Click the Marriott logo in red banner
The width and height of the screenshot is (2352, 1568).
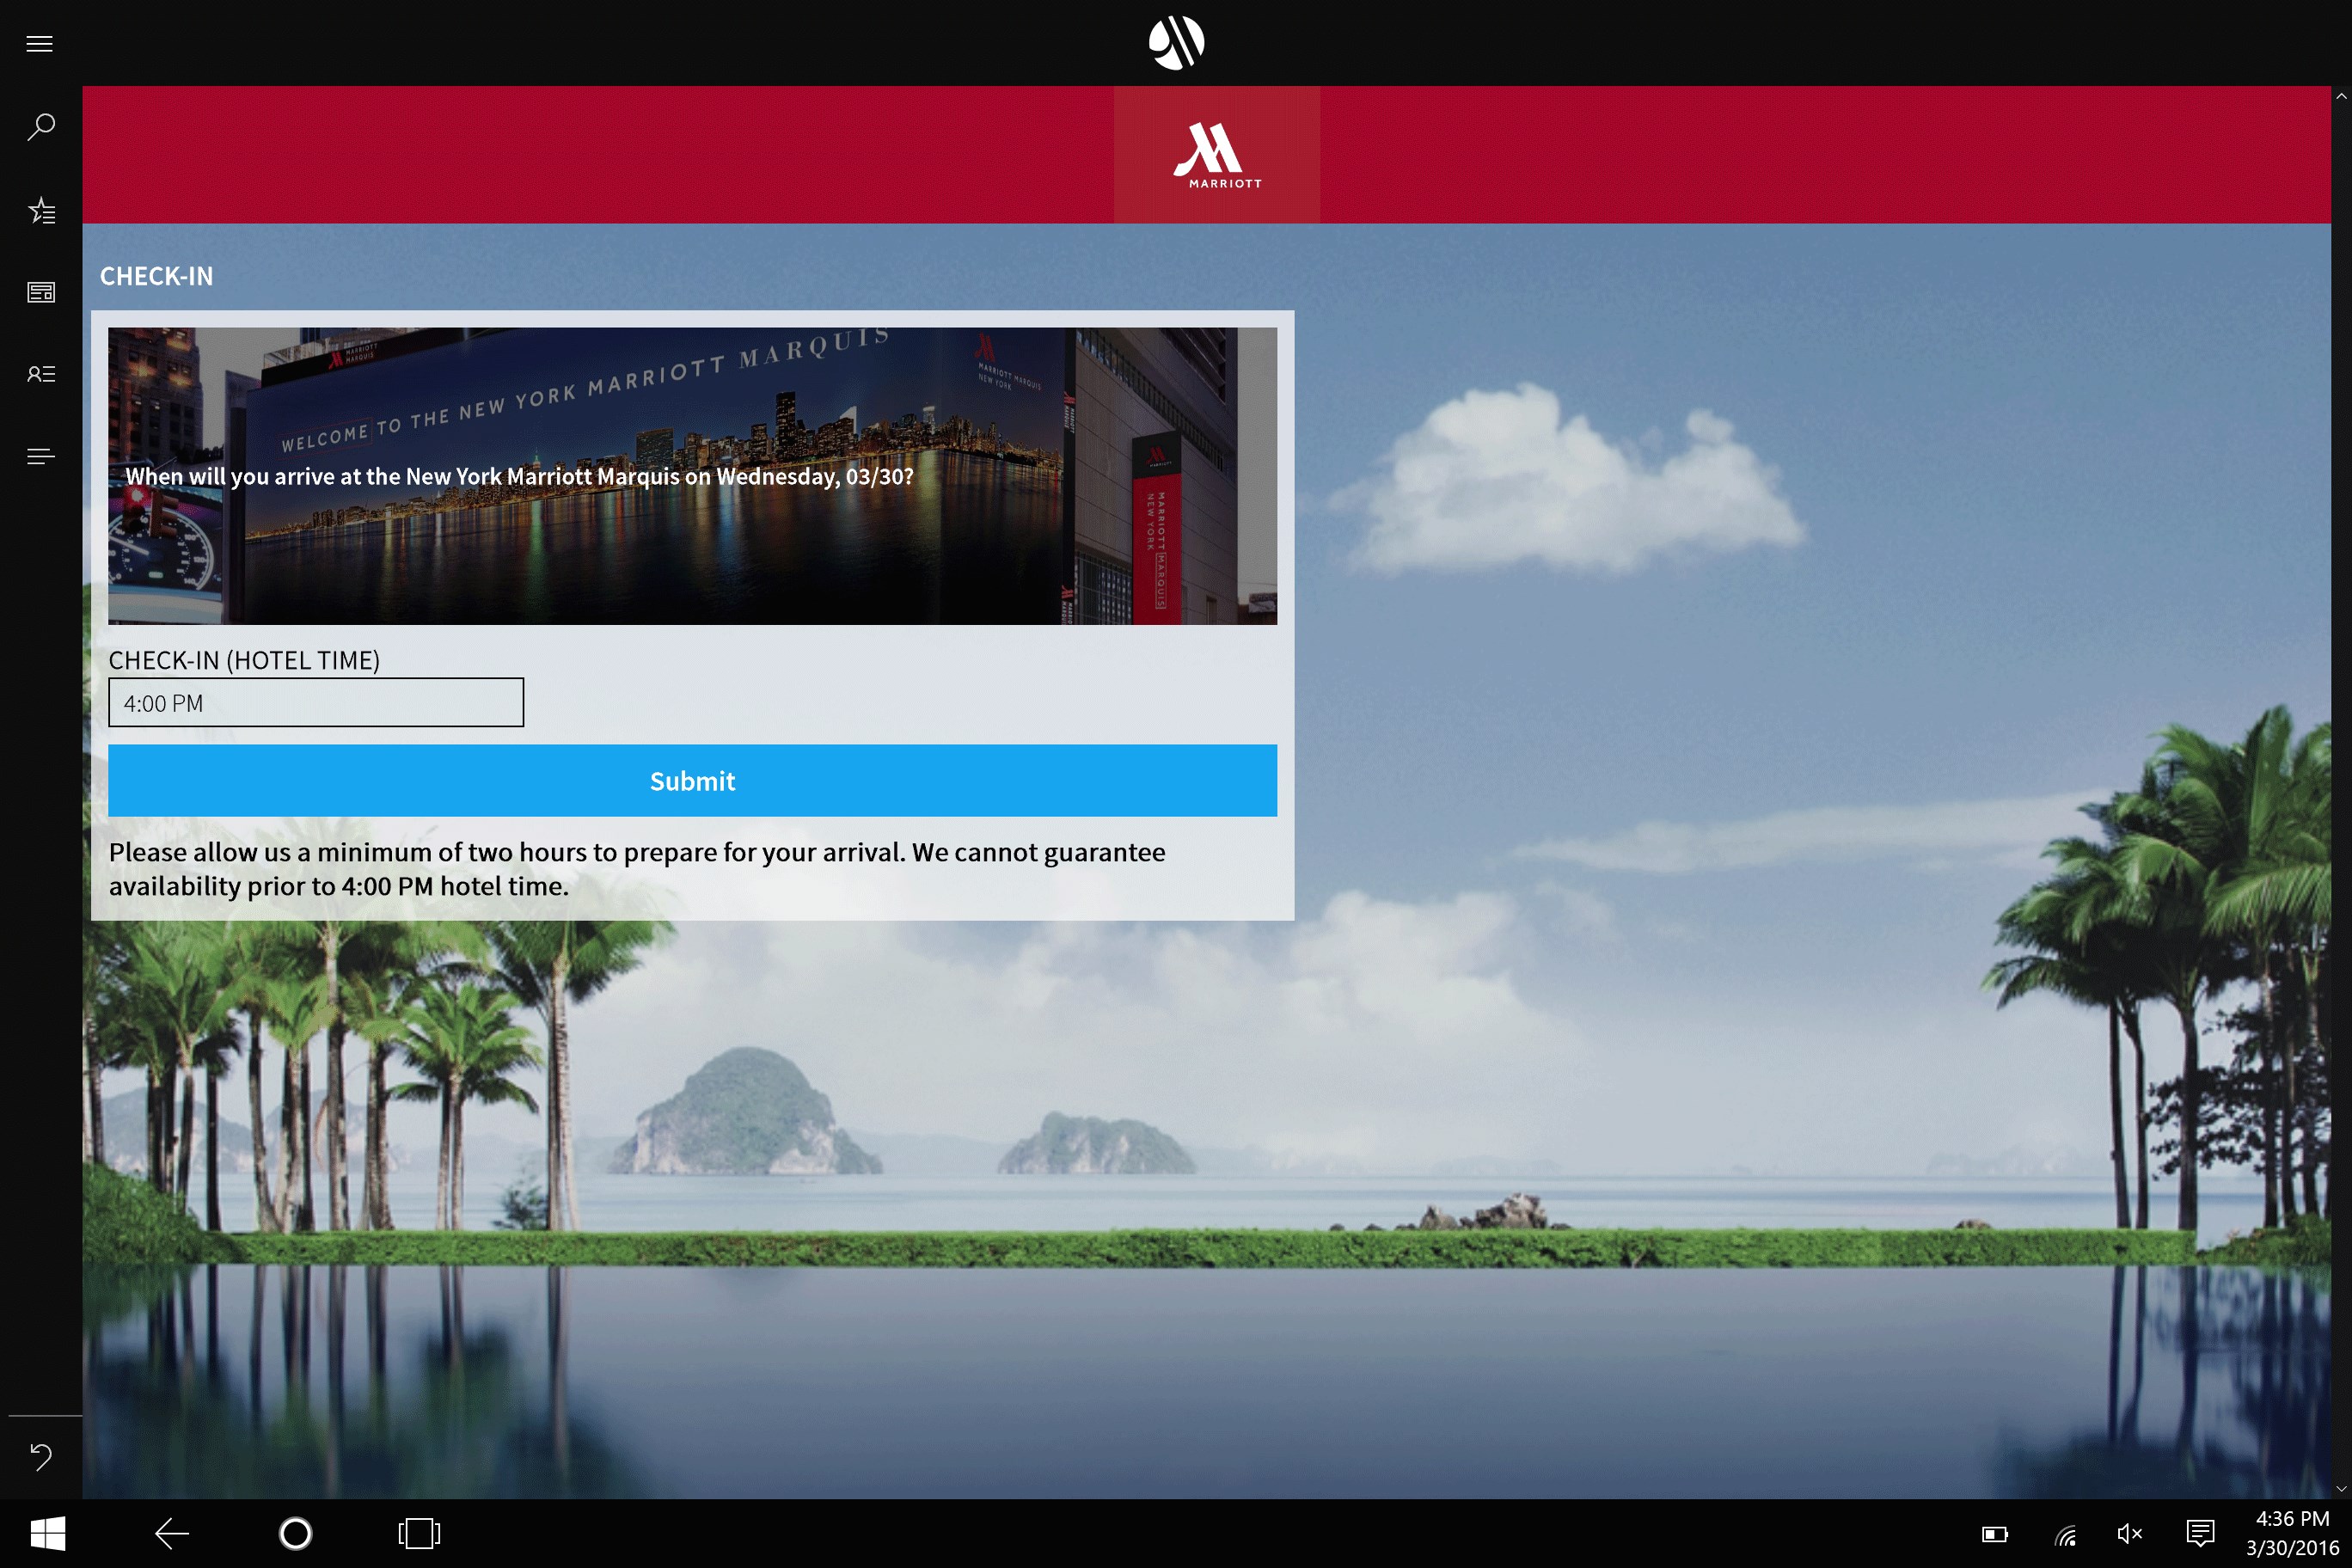(x=1216, y=155)
